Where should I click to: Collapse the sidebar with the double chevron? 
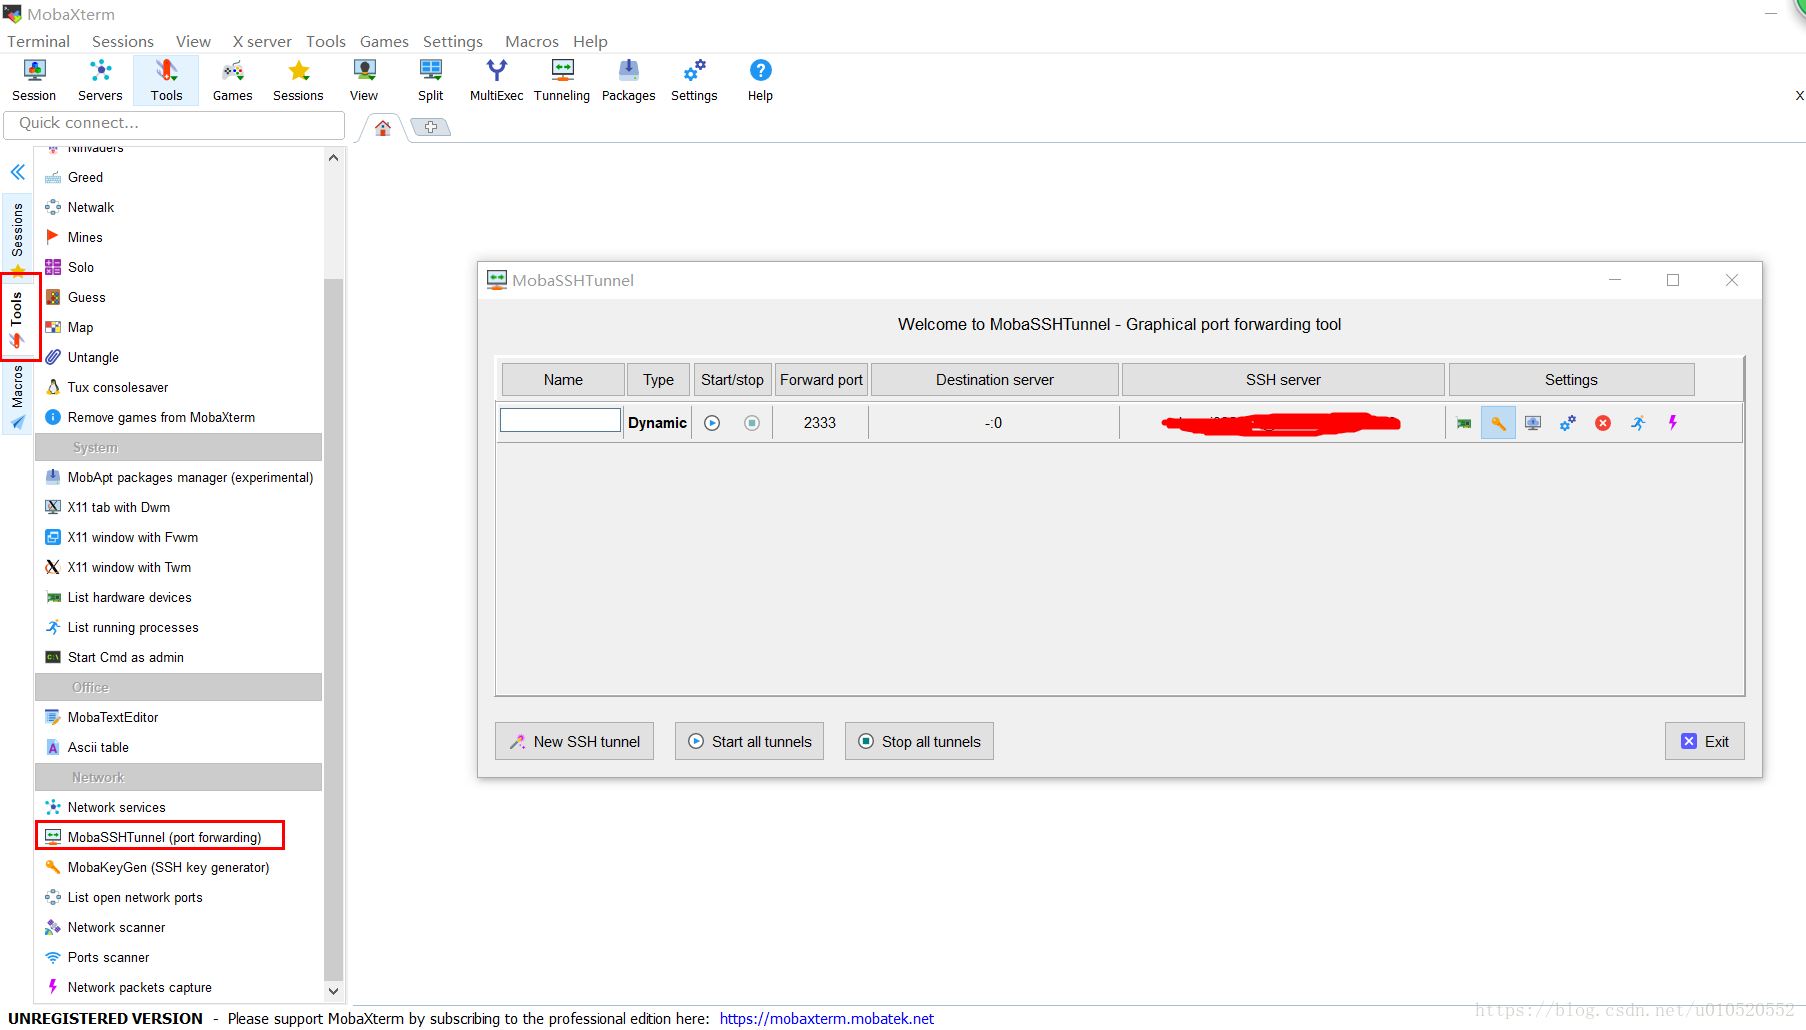tap(18, 172)
